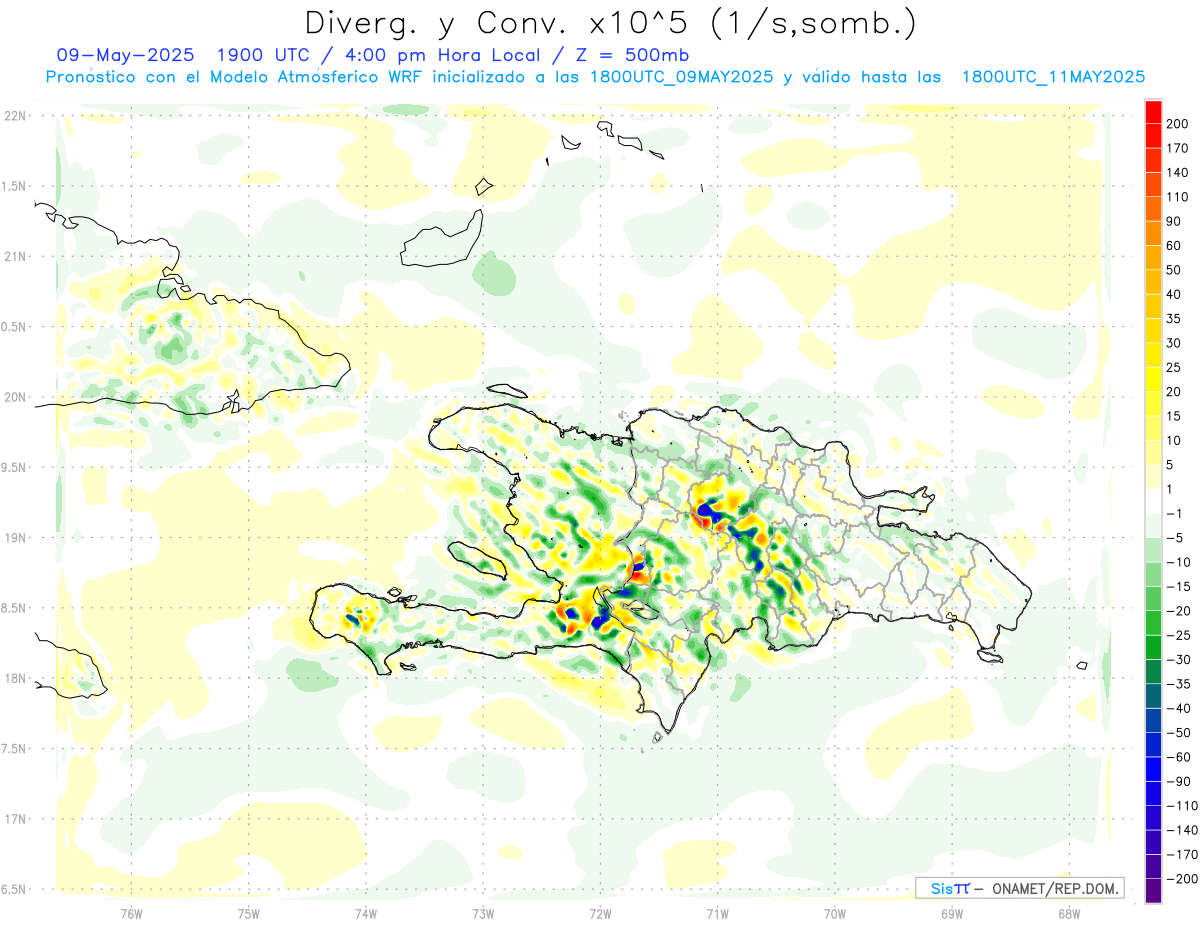Click the legend value '140'
The height and width of the screenshot is (927, 1200).
[x=1178, y=172]
